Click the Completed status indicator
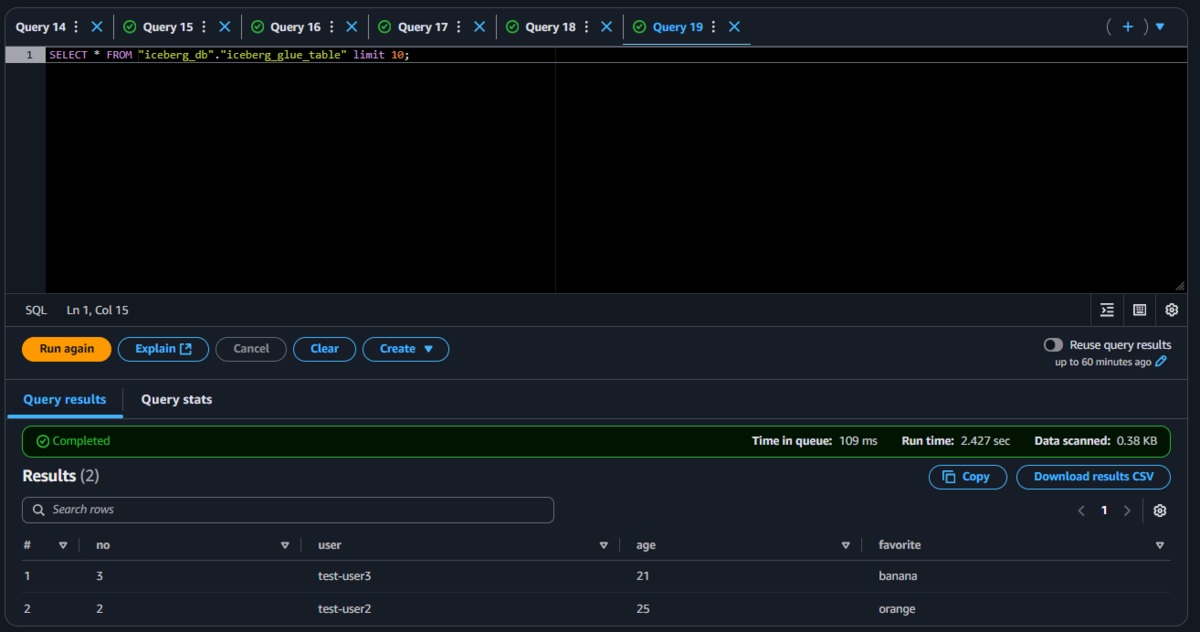 click(73, 441)
